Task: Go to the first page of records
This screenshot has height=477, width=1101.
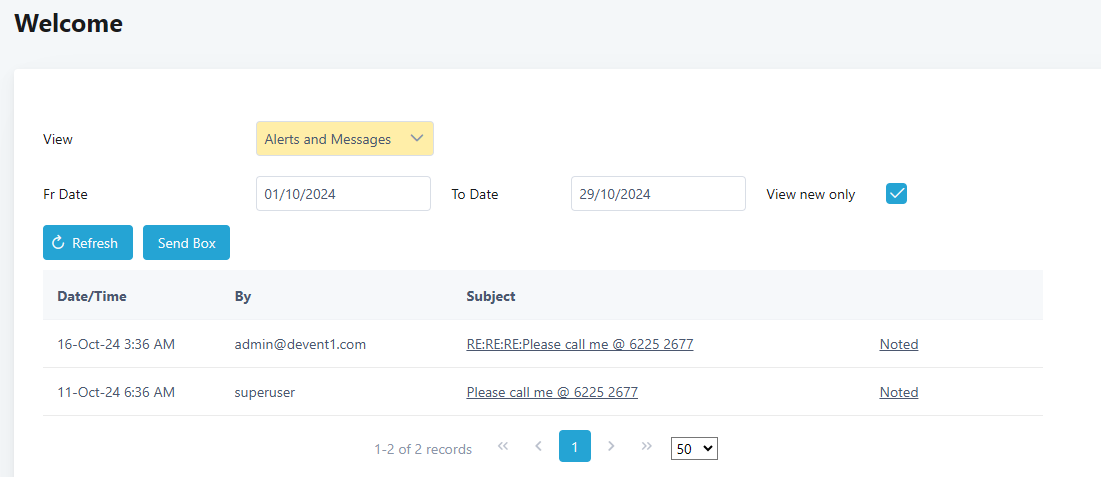Action: [503, 446]
